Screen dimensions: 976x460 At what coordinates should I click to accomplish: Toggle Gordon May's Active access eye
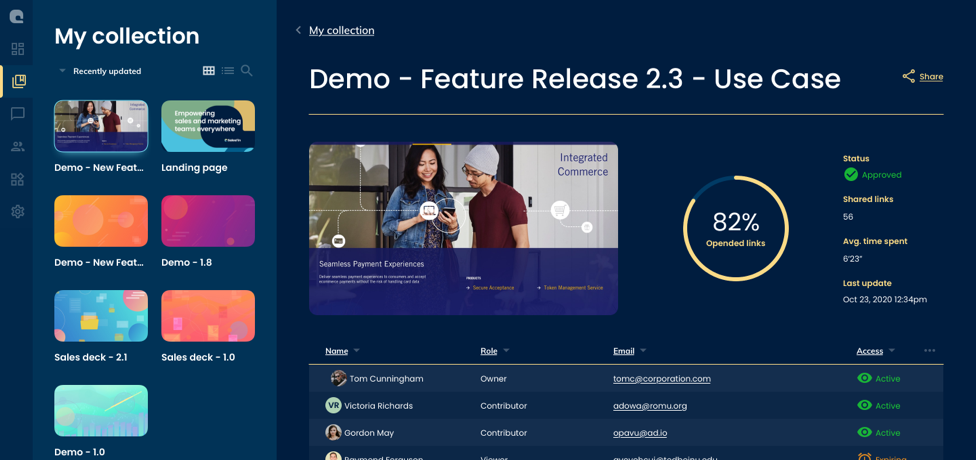point(864,433)
